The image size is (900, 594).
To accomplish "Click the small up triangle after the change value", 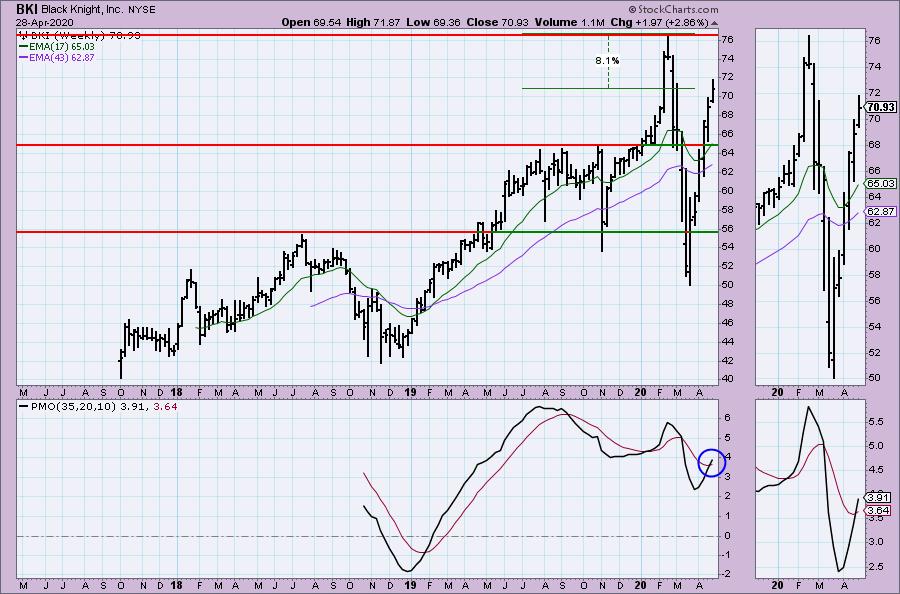I will [x=714, y=24].
